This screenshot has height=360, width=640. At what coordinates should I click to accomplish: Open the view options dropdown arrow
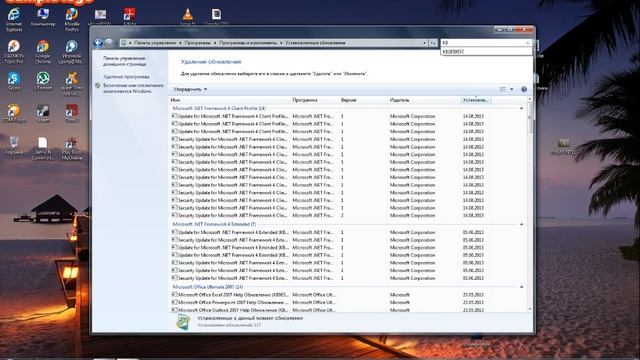tap(511, 89)
